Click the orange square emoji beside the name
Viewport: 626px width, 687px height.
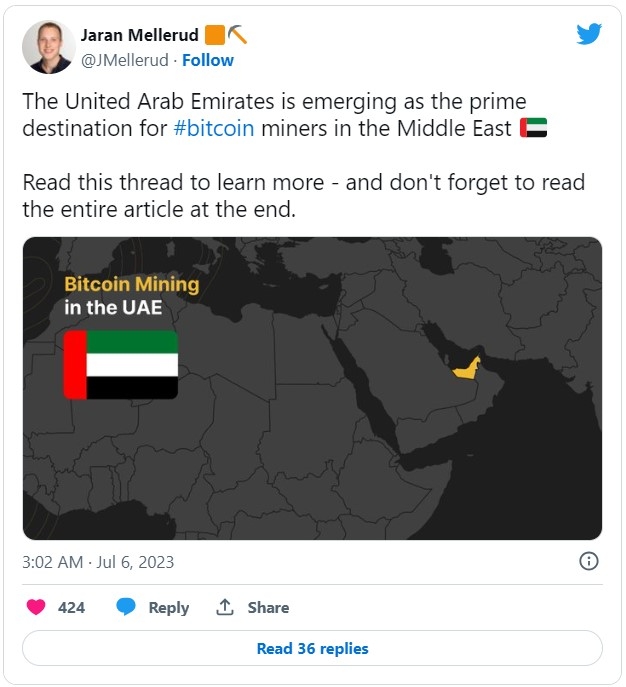click(x=214, y=35)
